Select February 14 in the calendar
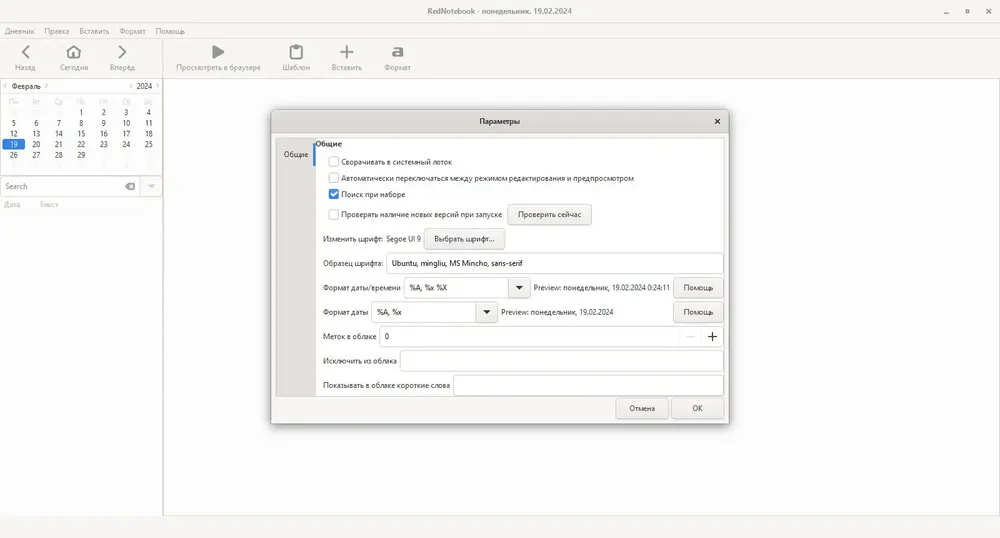The width and height of the screenshot is (1000, 538). click(x=59, y=134)
